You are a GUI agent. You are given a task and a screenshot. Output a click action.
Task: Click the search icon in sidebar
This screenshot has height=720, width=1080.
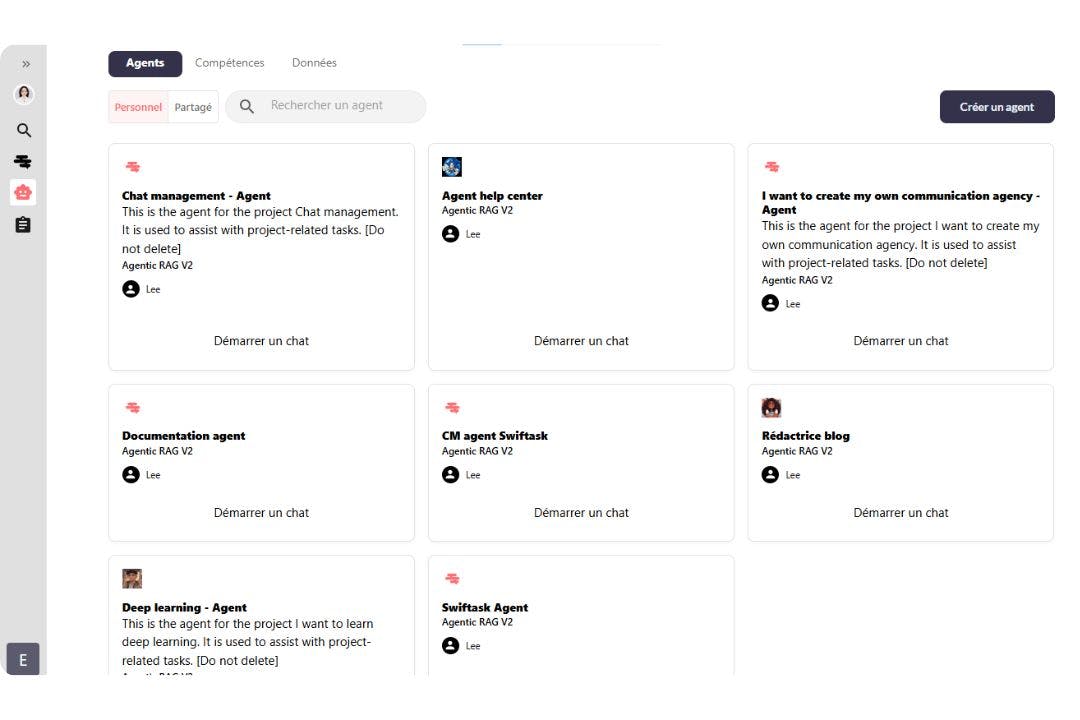[x=24, y=130]
